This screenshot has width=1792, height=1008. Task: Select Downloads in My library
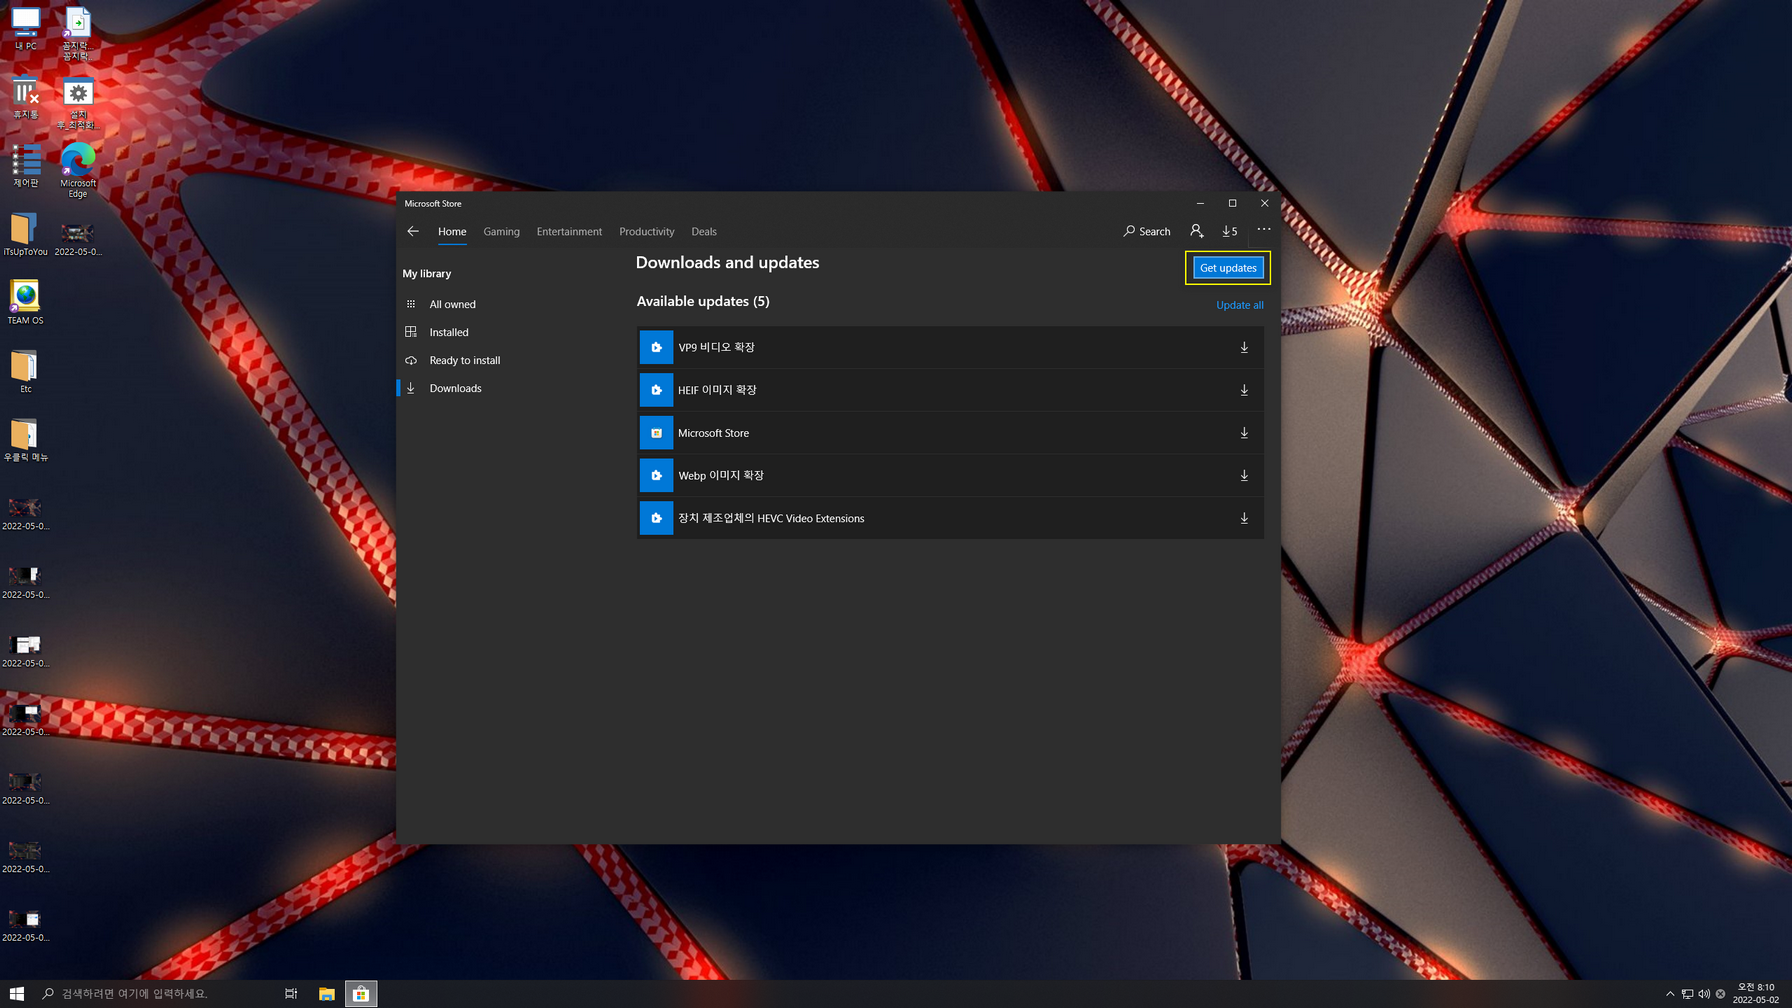[455, 388]
